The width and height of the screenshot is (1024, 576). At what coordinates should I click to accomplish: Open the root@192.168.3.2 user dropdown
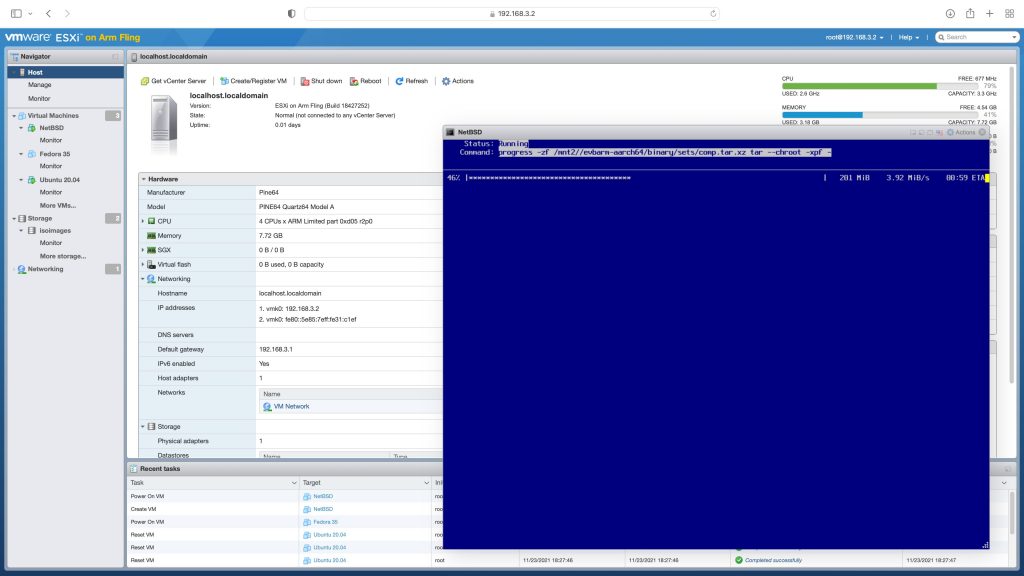click(x=856, y=37)
